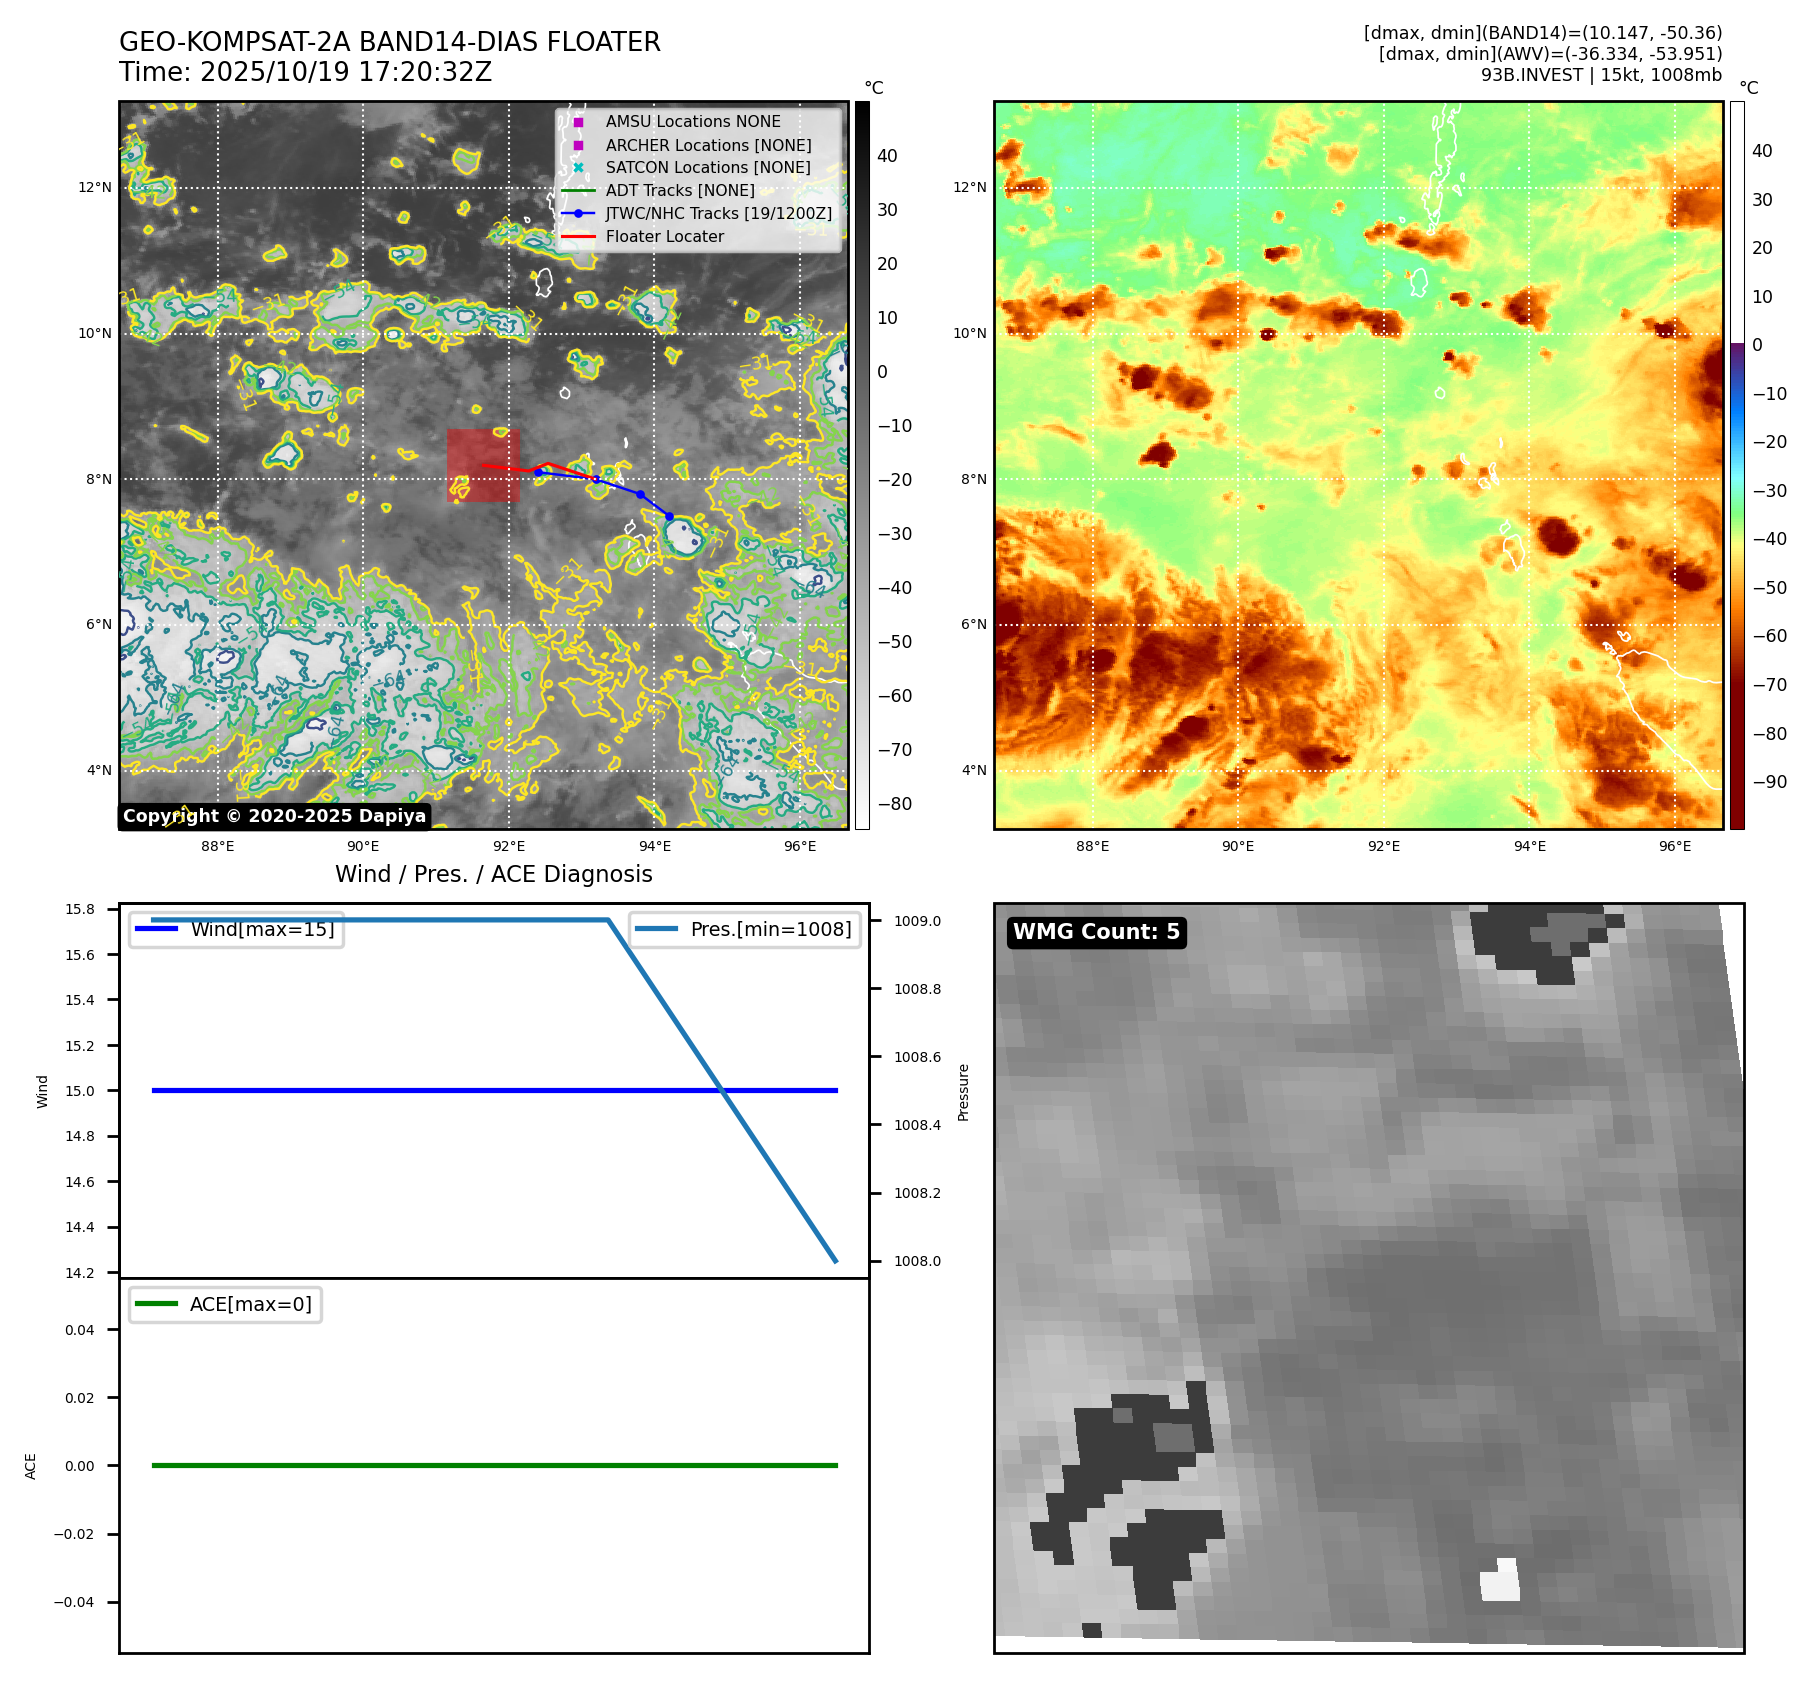Viewport: 1813px width, 1690px height.
Task: Click the Copyright 2020-2025 Dapiya watermark
Action: 274,816
